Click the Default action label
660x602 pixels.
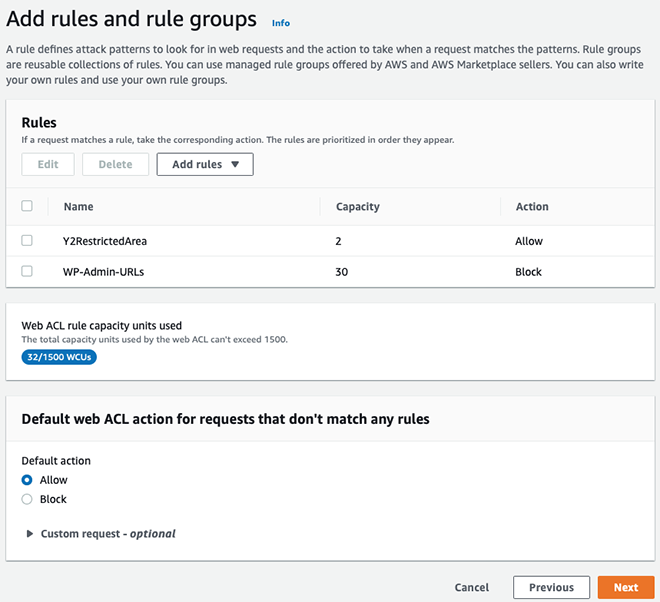[56, 461]
